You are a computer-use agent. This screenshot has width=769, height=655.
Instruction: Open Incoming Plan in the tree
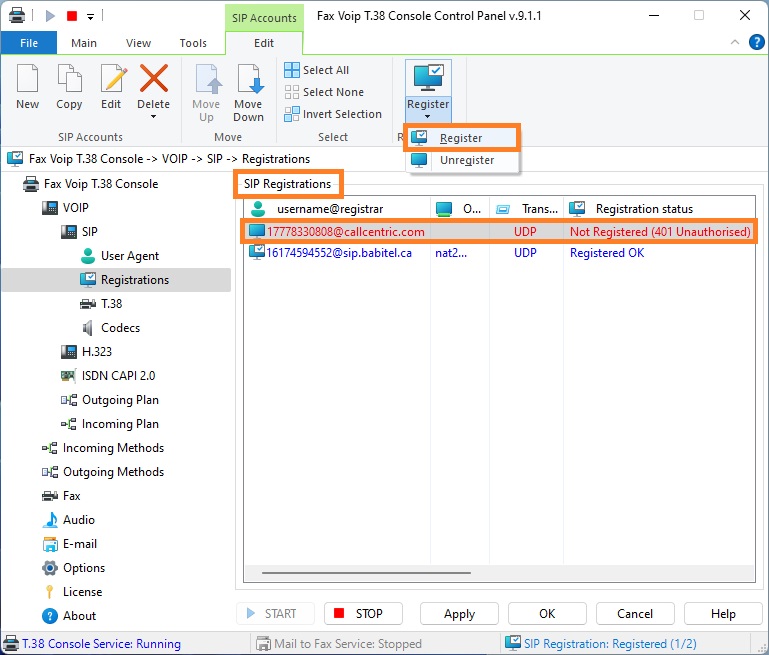109,424
